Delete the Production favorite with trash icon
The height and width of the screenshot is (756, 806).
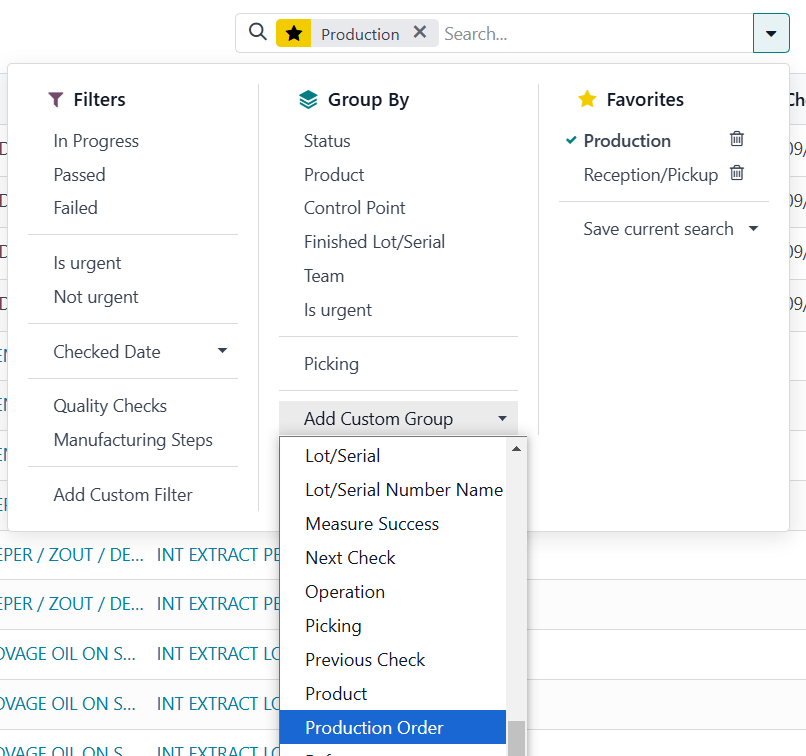pyautogui.click(x=737, y=139)
